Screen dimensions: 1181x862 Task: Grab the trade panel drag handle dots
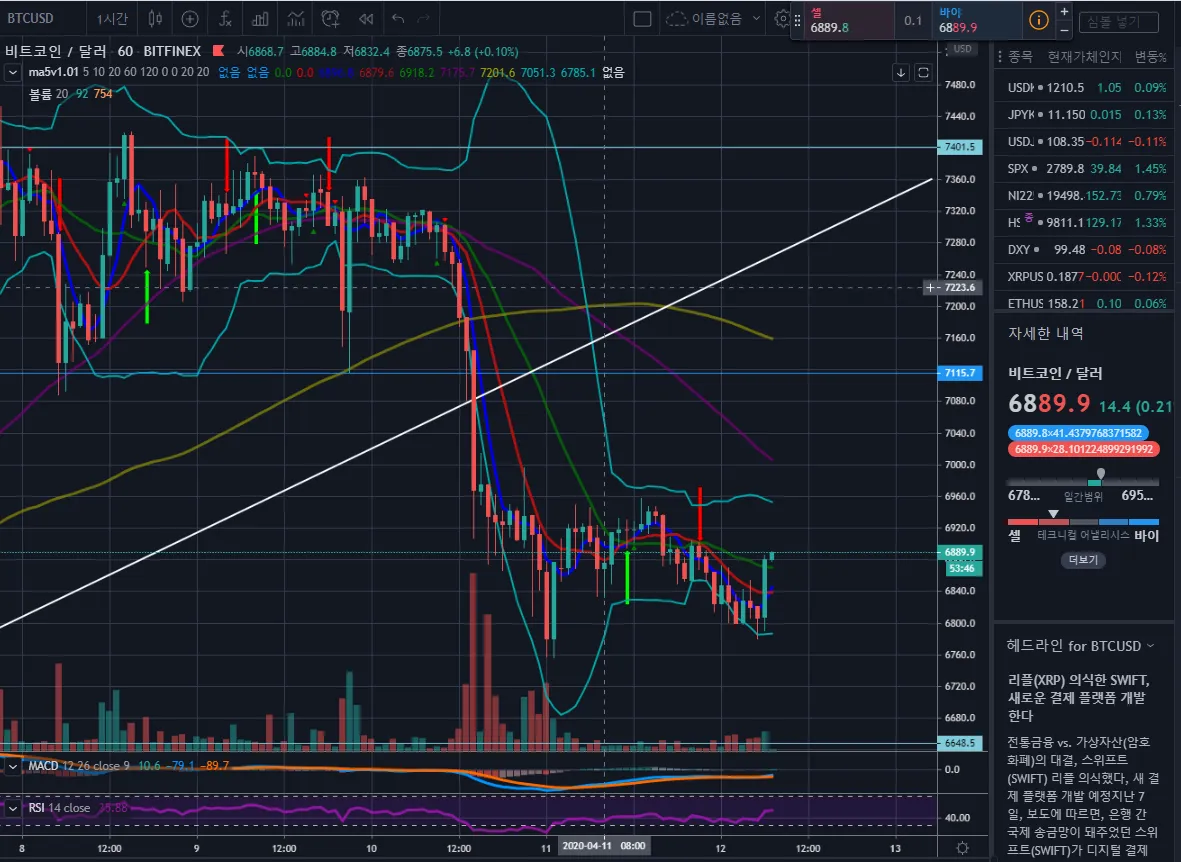tap(798, 20)
